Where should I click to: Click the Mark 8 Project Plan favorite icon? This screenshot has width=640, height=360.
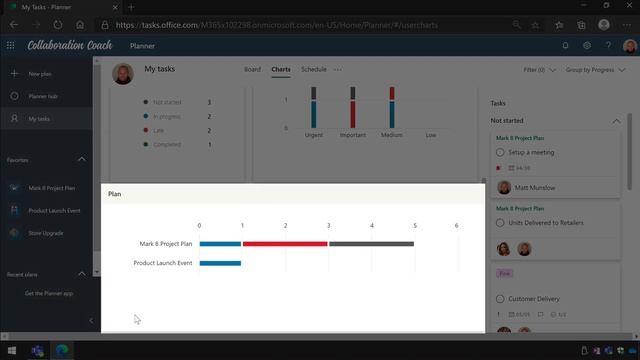tap(14, 188)
